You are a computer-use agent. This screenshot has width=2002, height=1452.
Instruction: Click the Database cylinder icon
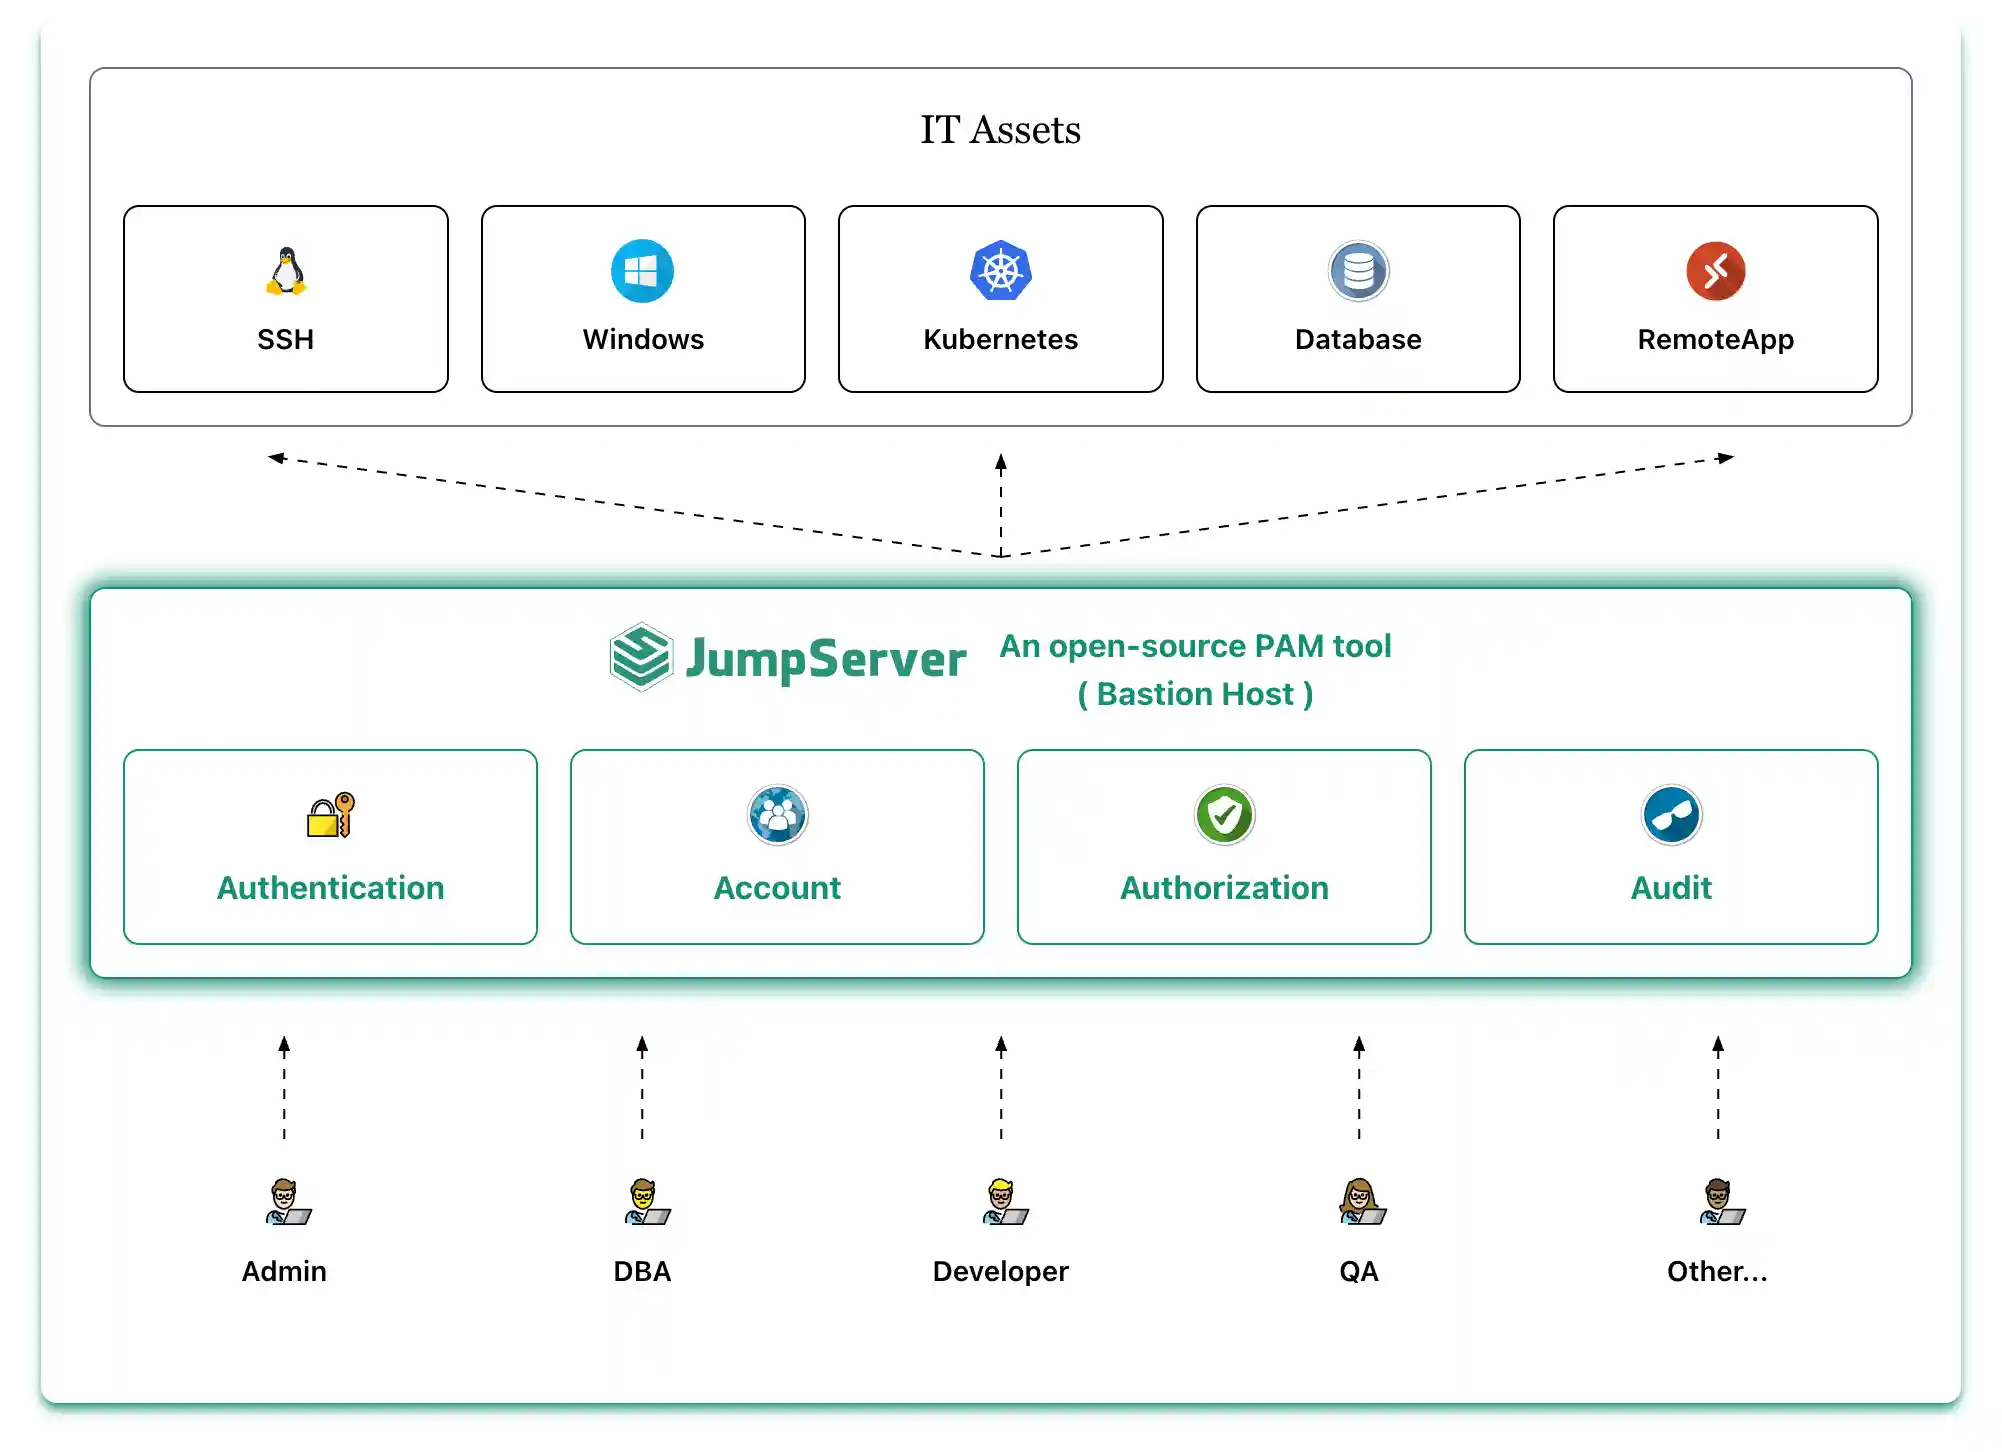pyautogui.click(x=1358, y=271)
